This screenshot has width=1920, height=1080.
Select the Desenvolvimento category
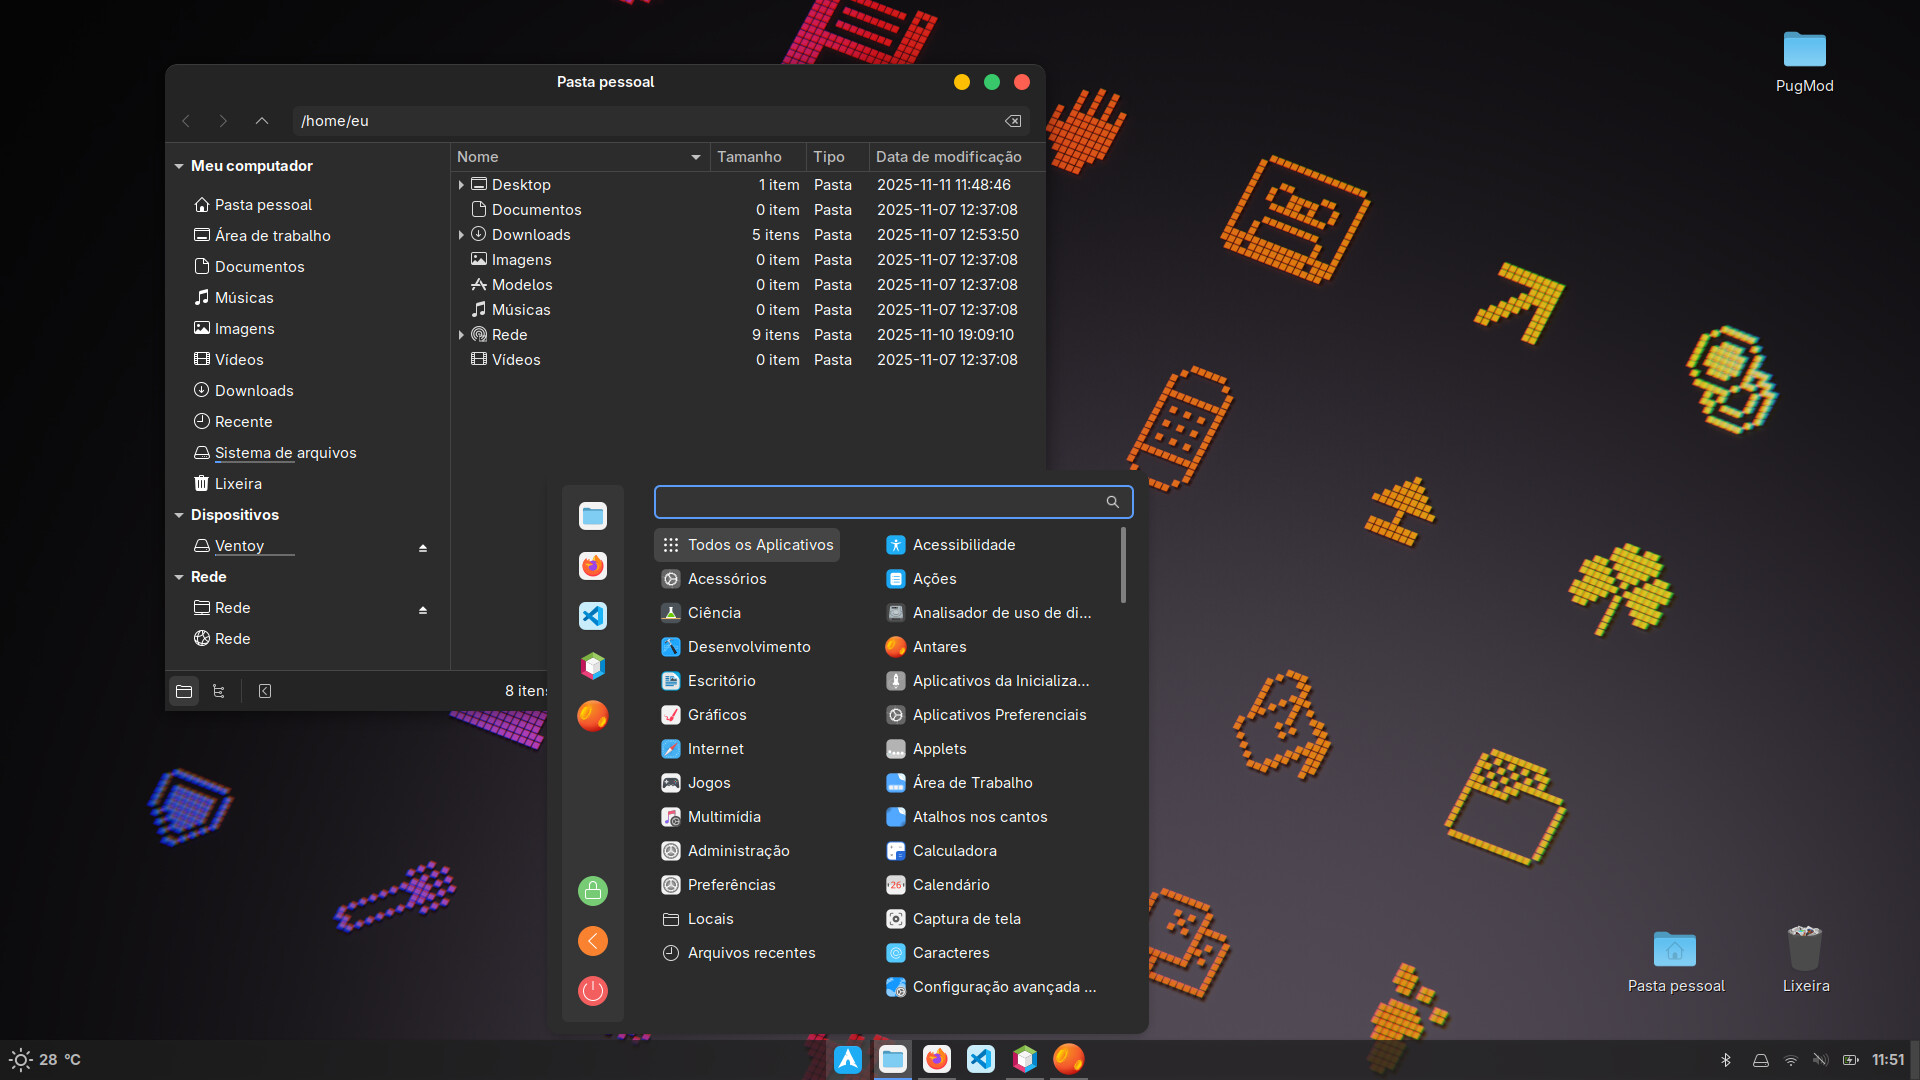tap(748, 647)
